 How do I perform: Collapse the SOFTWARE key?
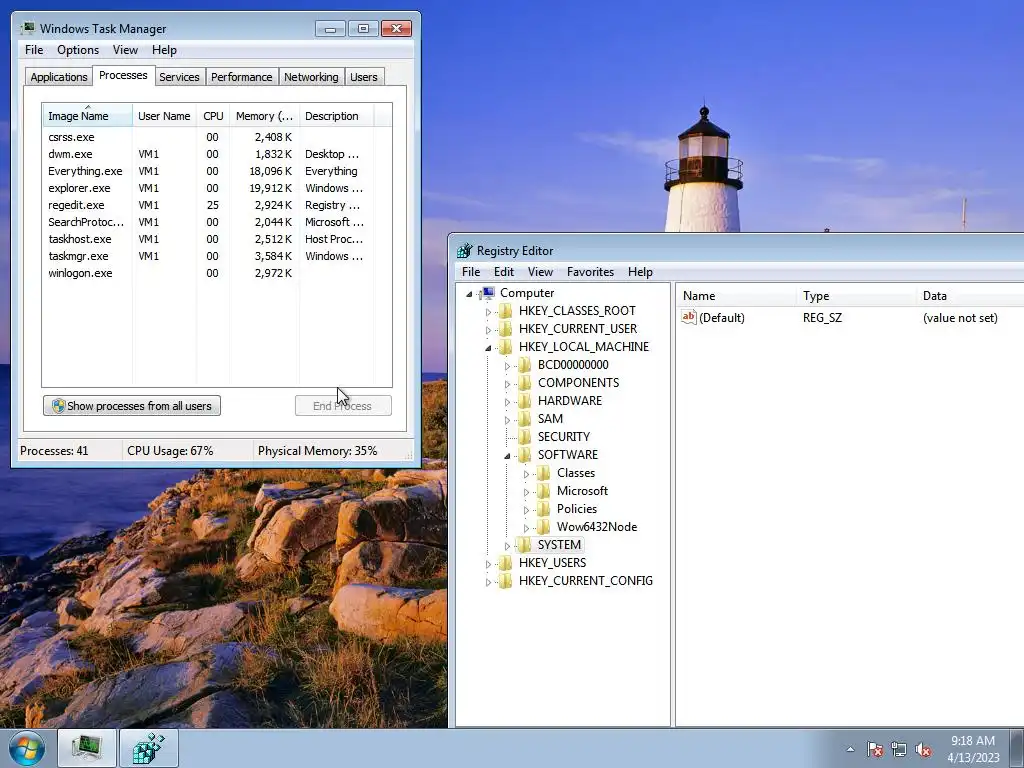(x=507, y=456)
